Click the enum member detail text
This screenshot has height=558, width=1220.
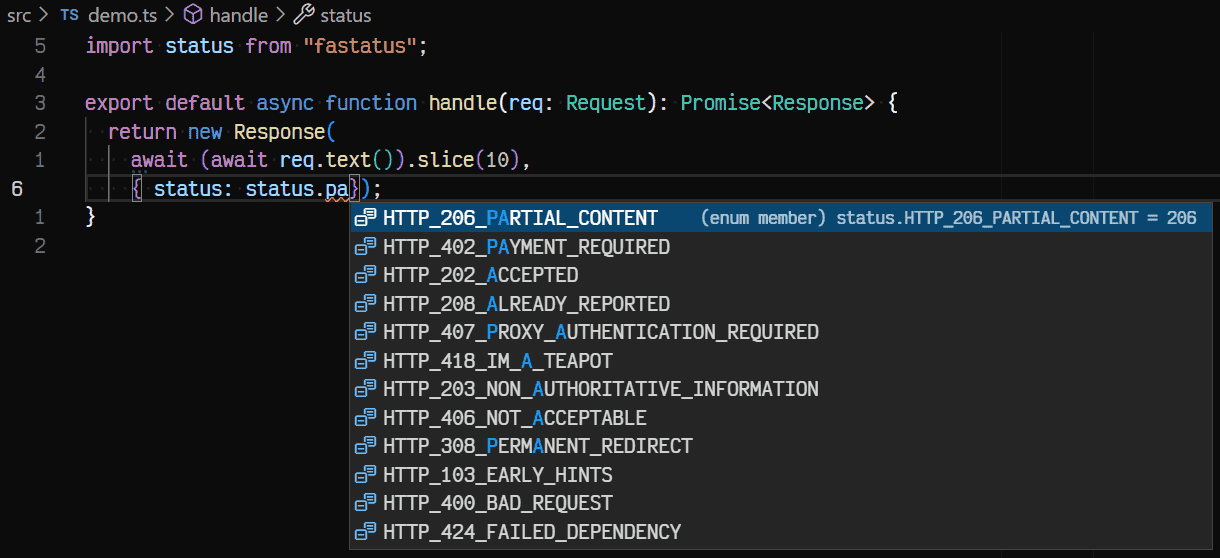pos(948,218)
